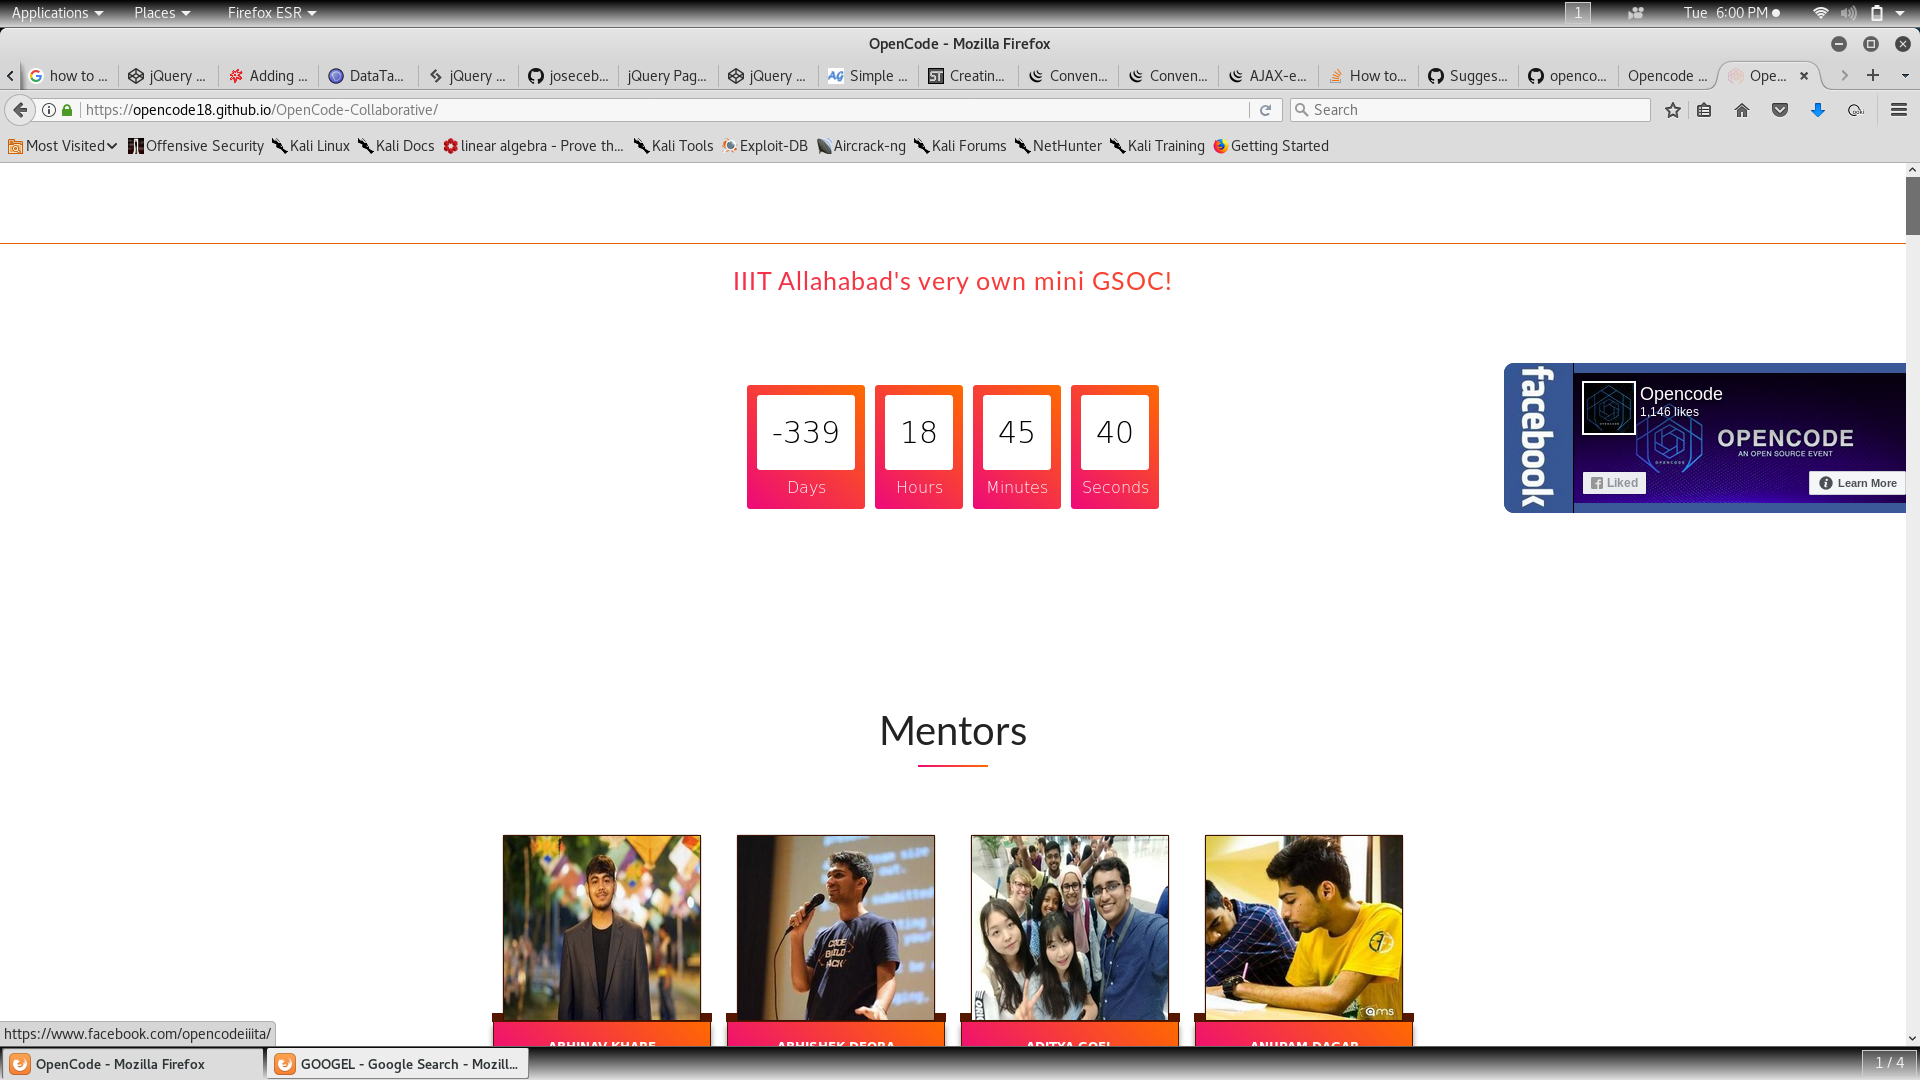
Task: Open Firefox hamburger menu
Action: pos(1899,110)
